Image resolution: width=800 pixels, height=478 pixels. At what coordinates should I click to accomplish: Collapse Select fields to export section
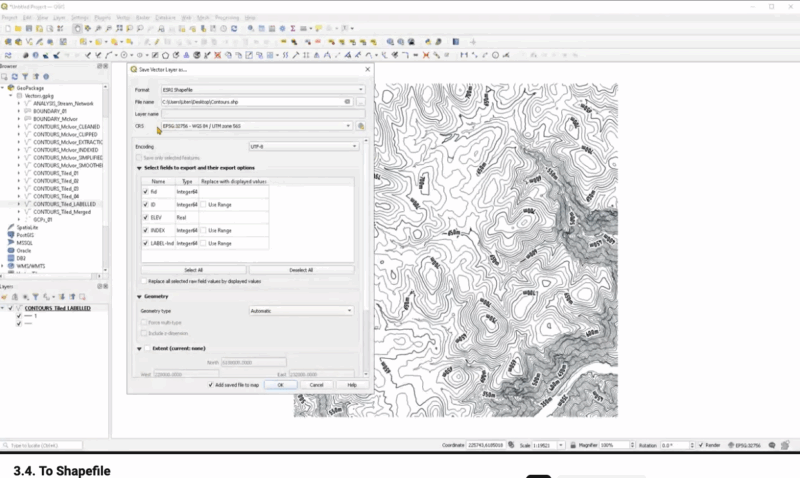point(139,168)
